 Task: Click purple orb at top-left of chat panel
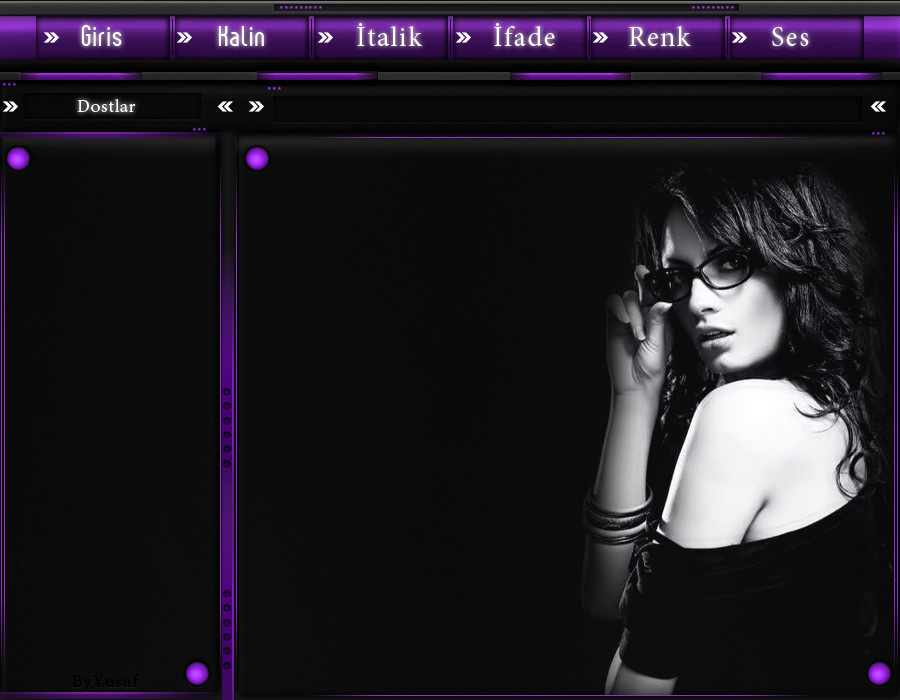coord(257,158)
